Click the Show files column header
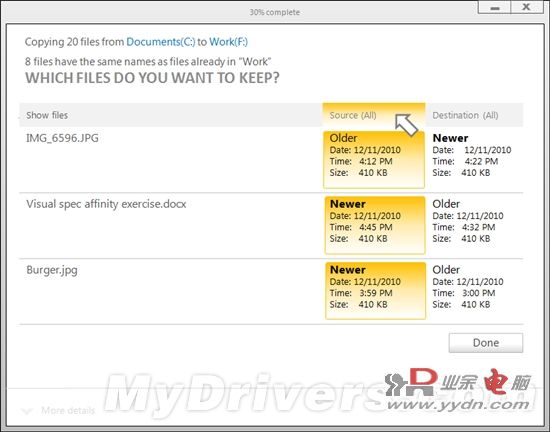Viewport: 550px width, 432px height. coord(47,115)
